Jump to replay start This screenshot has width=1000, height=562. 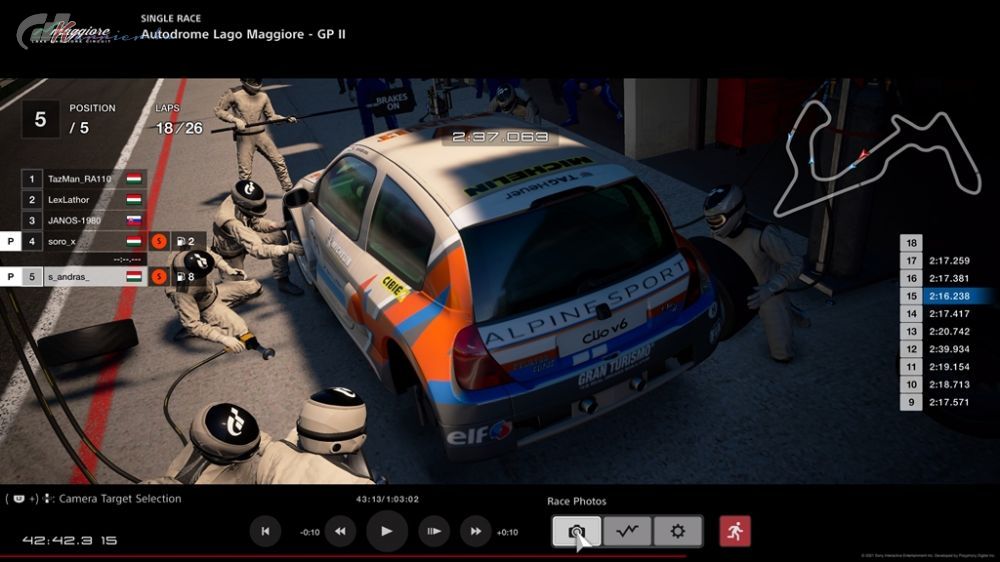[265, 531]
